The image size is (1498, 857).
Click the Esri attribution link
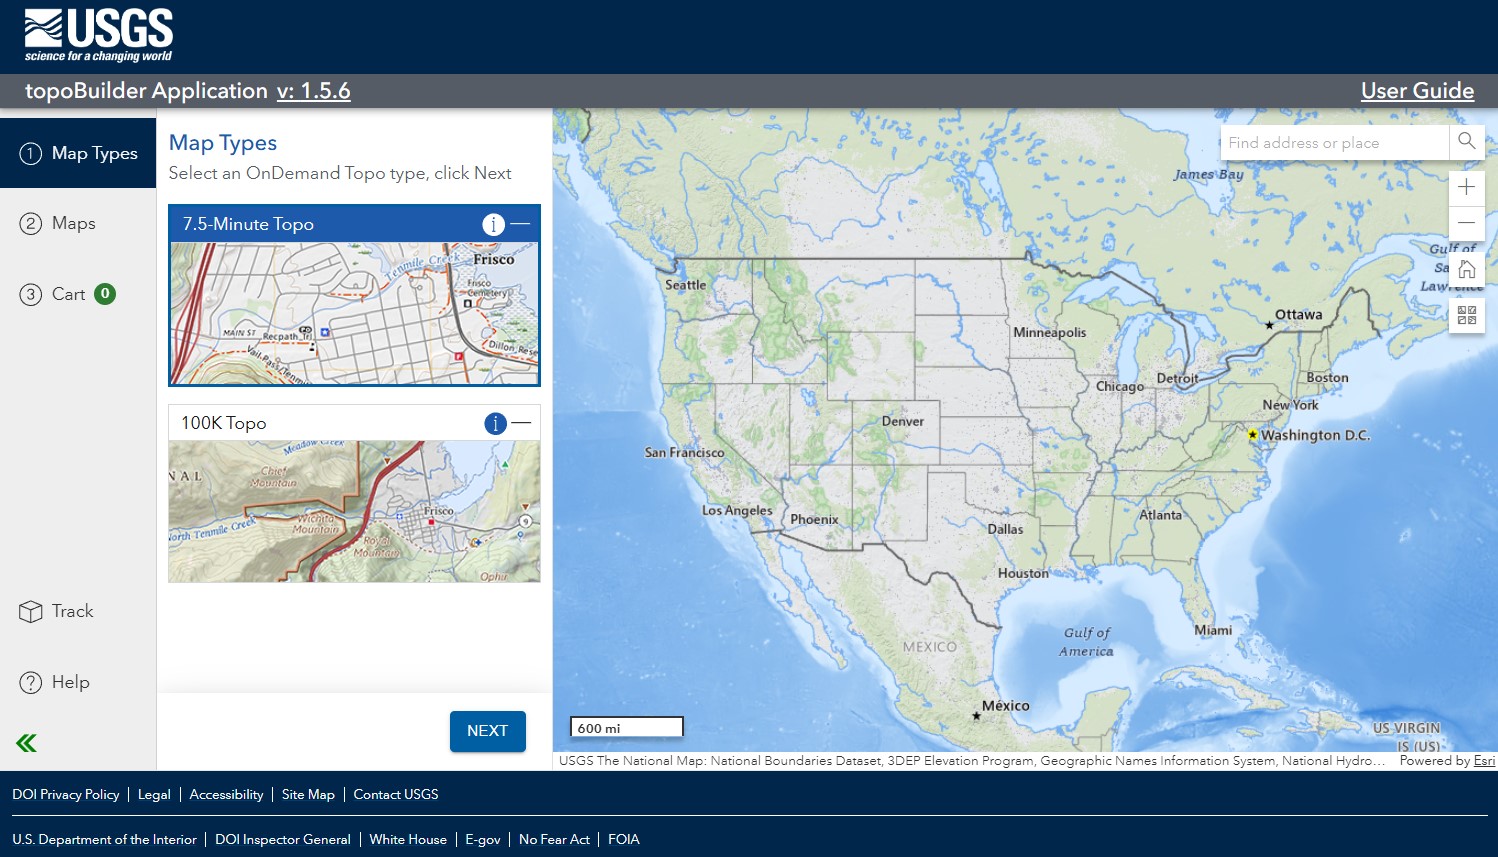click(1484, 761)
